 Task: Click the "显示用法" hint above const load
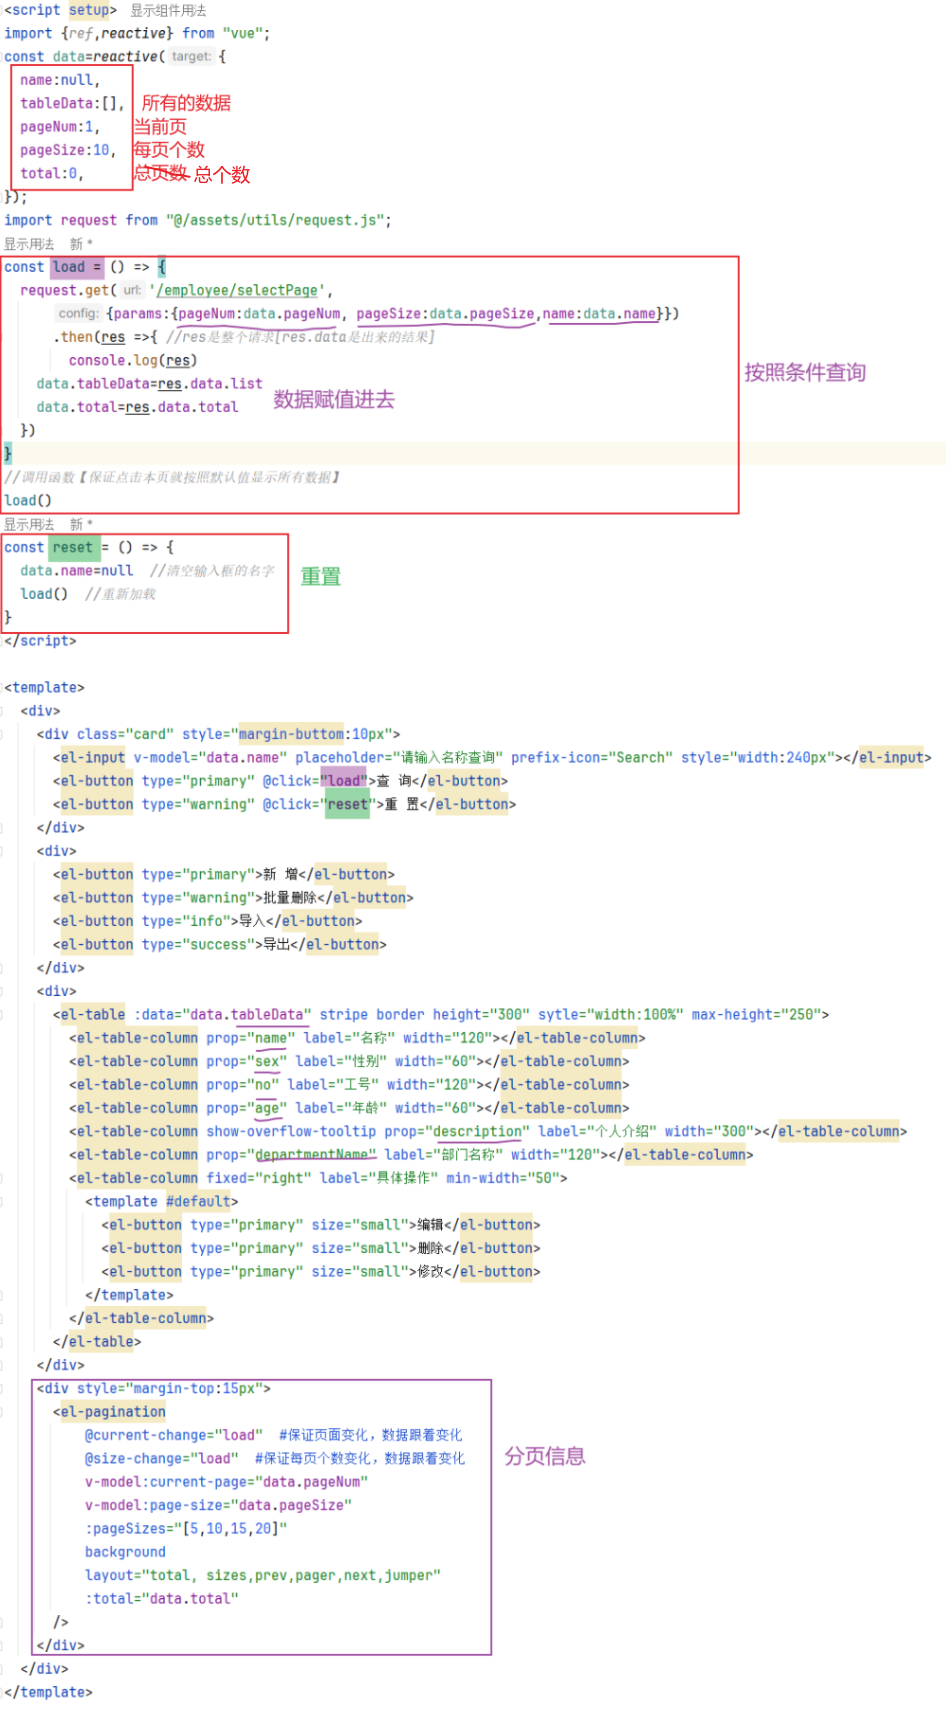pos(29,244)
